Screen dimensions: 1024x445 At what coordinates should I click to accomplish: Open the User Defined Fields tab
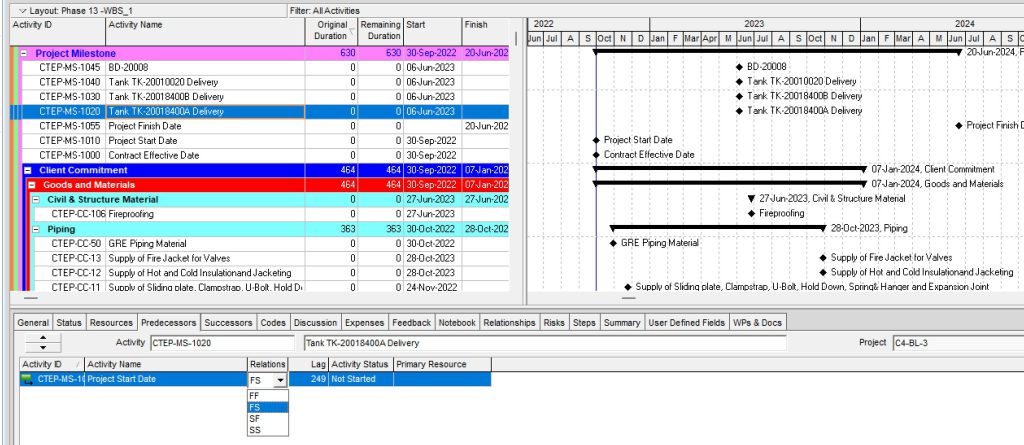[686, 323]
